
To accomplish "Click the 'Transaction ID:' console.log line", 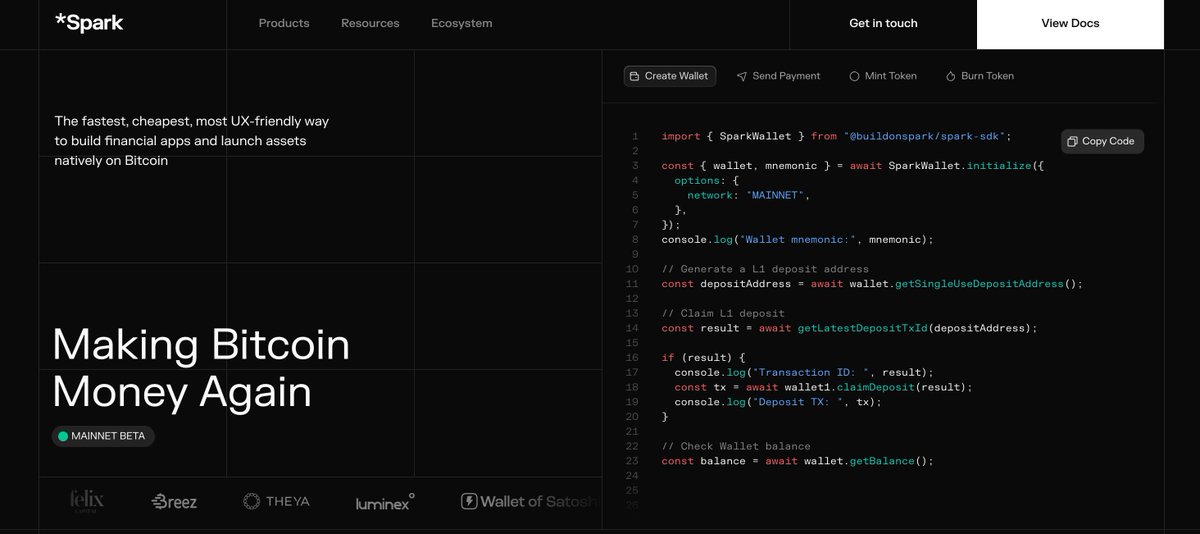I will [804, 372].
